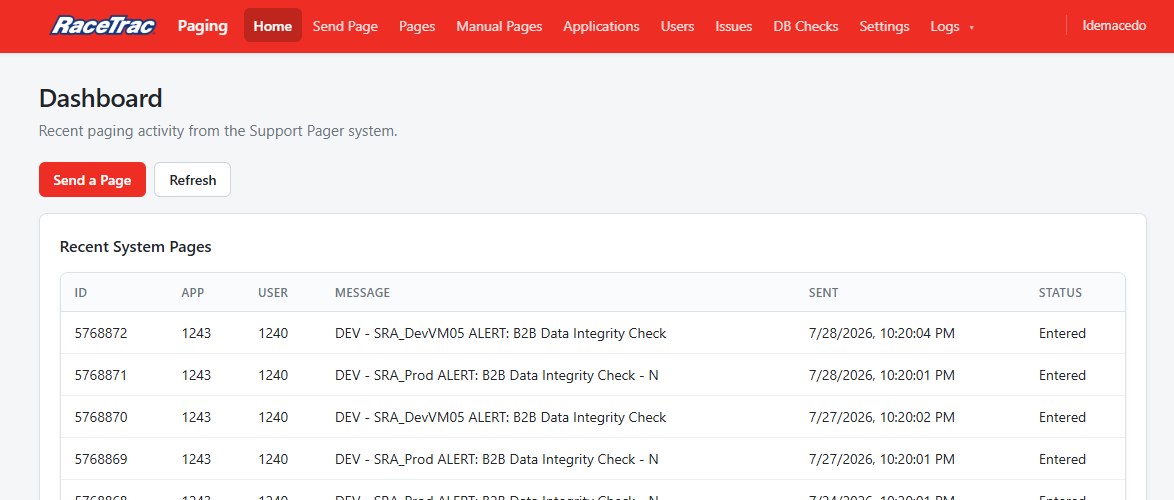Click message text in row 5768870
The height and width of the screenshot is (500, 1174).
point(500,417)
